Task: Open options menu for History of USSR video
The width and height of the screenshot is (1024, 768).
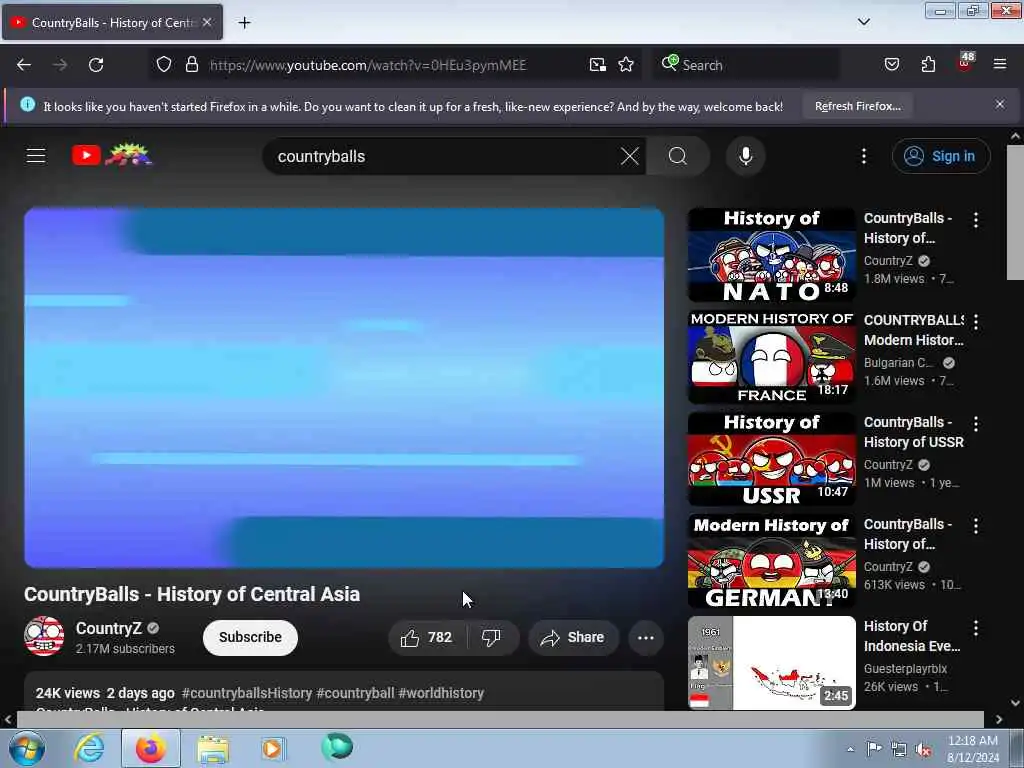Action: pos(976,424)
